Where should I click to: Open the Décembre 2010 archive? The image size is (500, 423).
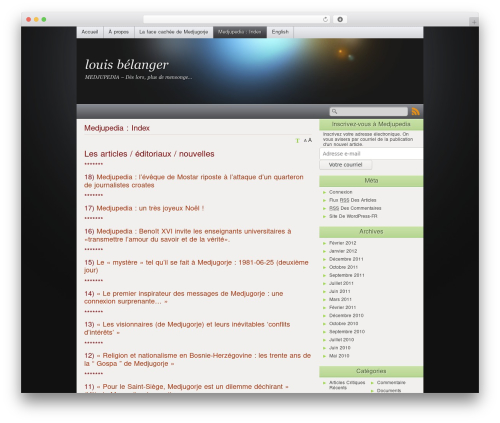pos(346,315)
